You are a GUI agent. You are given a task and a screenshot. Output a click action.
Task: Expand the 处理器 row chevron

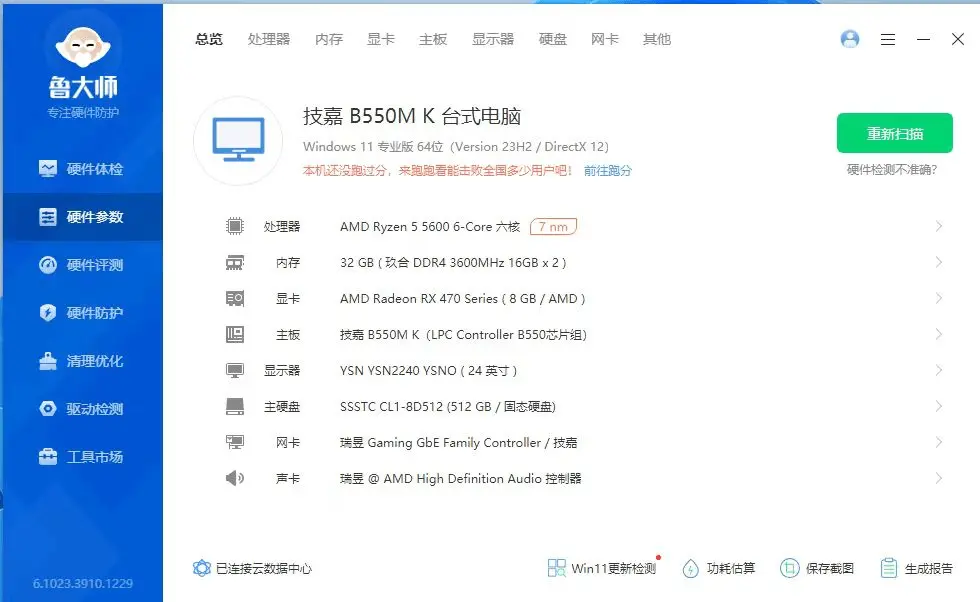click(939, 226)
